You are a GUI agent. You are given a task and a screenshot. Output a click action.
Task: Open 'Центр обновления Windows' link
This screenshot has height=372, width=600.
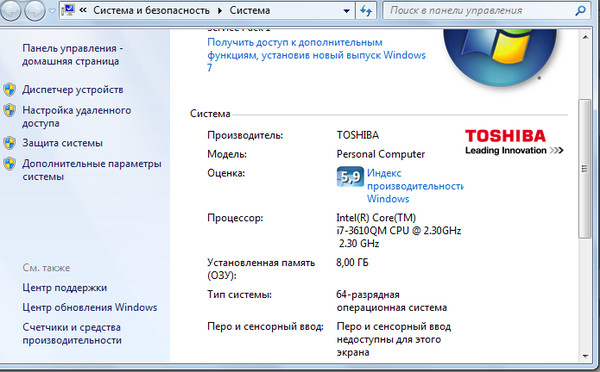(90, 307)
